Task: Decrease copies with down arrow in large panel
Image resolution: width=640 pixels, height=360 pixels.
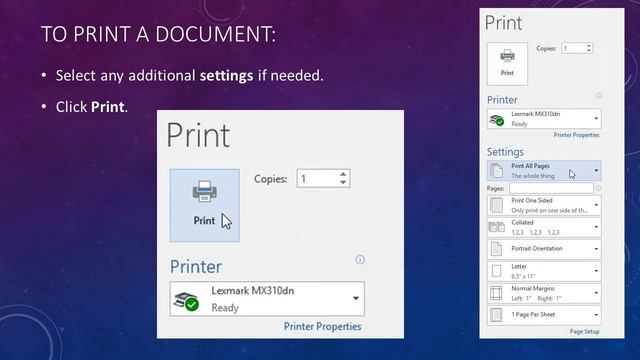Action: [343, 182]
